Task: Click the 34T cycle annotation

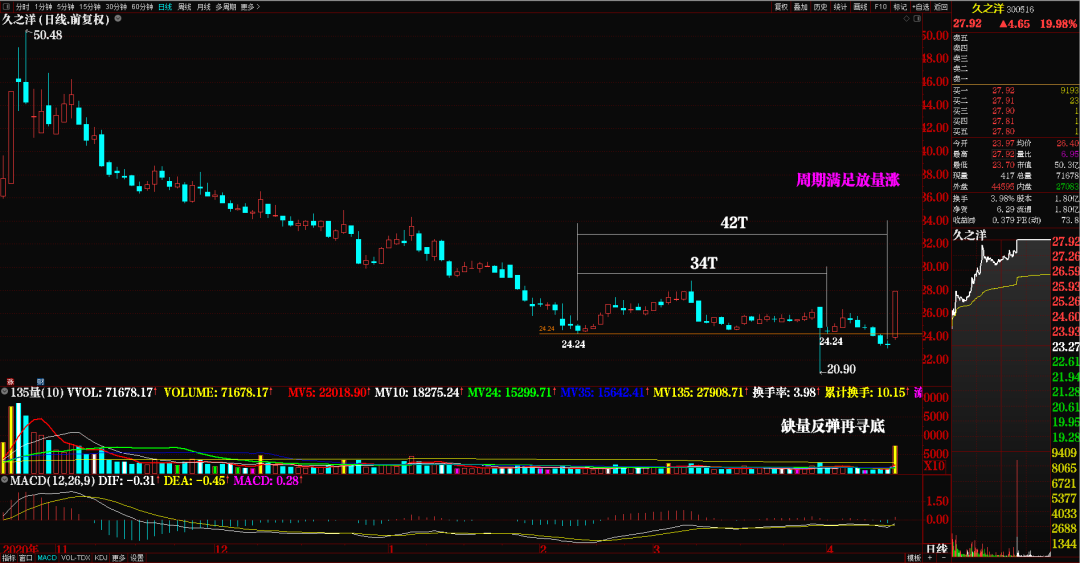Action: (x=703, y=263)
